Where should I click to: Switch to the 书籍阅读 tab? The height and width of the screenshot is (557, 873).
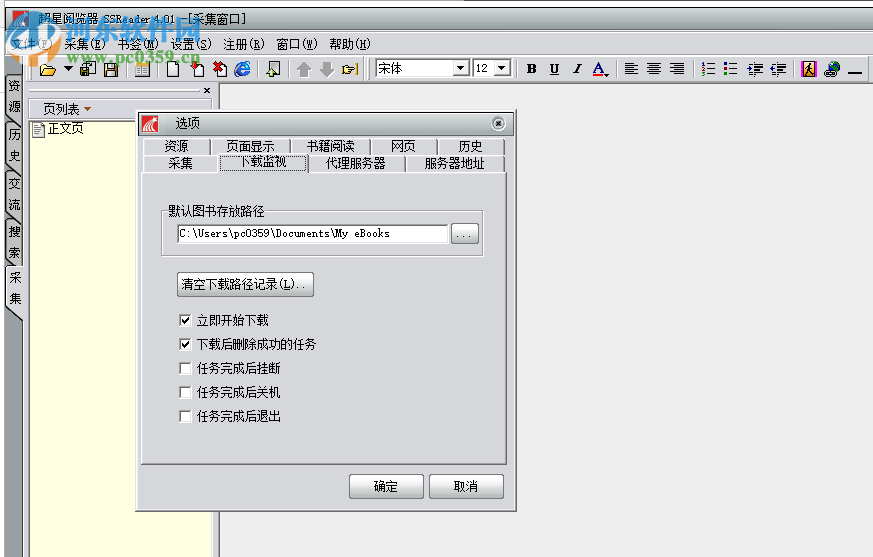pos(330,146)
